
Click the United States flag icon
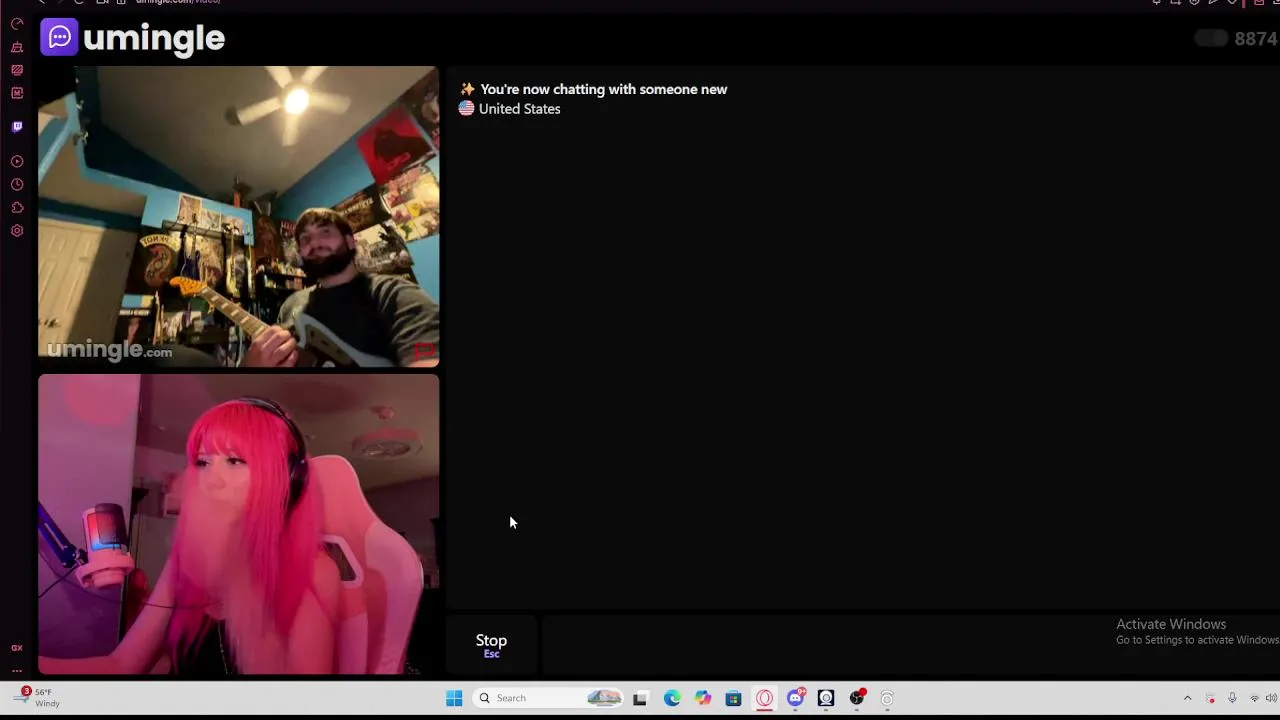(466, 109)
